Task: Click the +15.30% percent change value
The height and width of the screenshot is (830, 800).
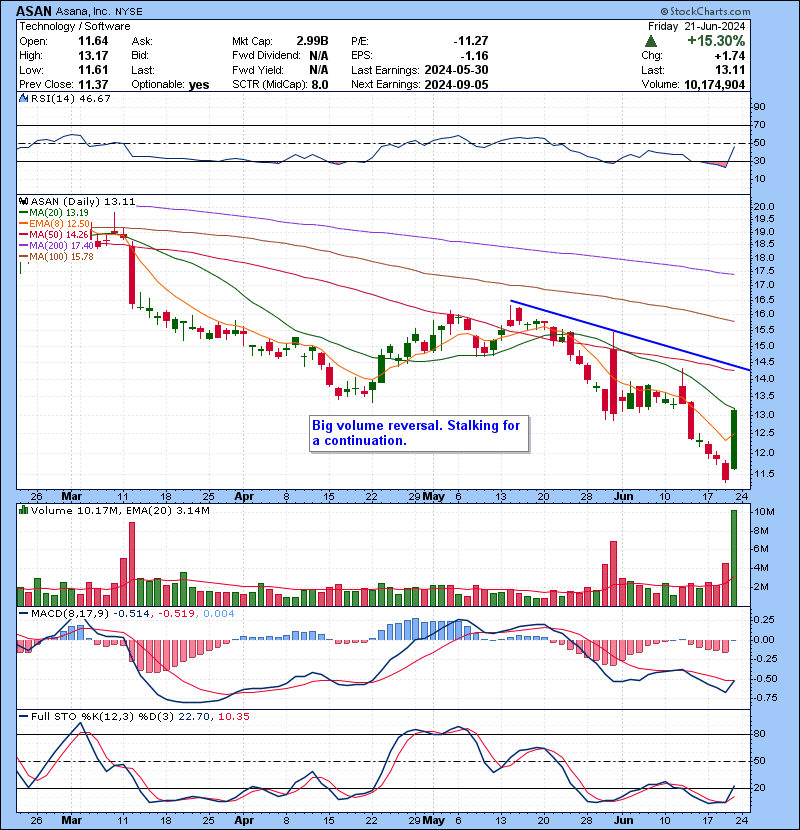Action: coord(716,41)
